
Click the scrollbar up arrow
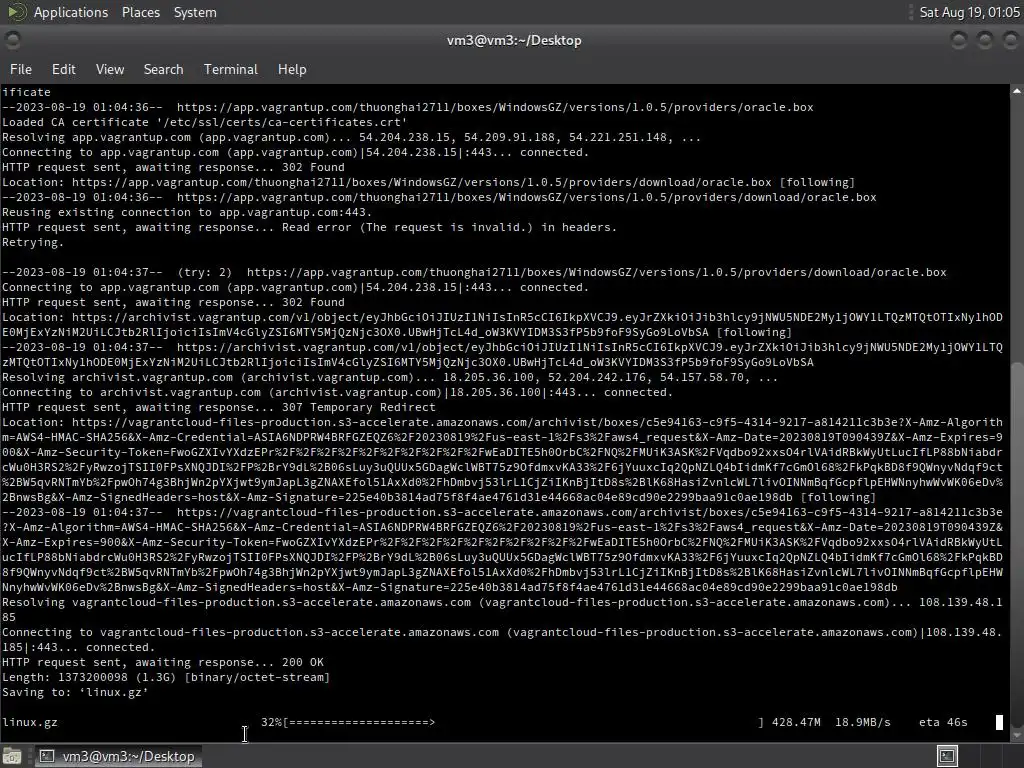click(1017, 91)
